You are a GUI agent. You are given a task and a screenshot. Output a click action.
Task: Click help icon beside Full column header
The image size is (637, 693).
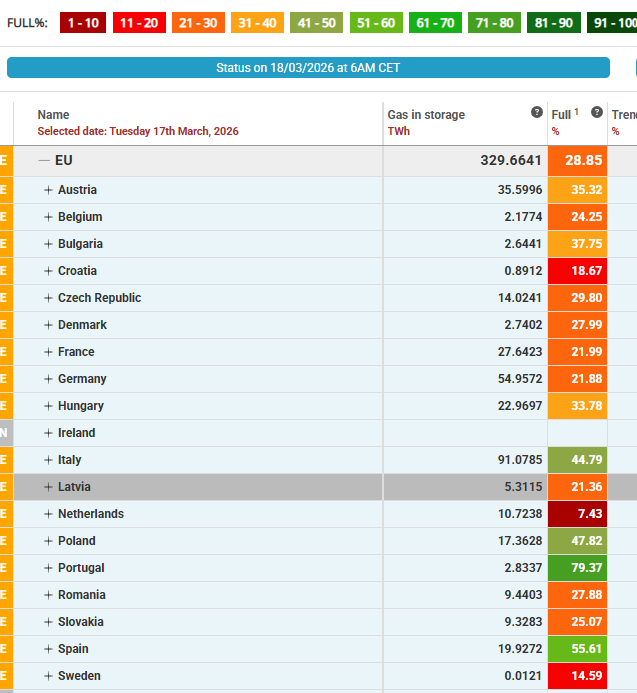coord(597,113)
